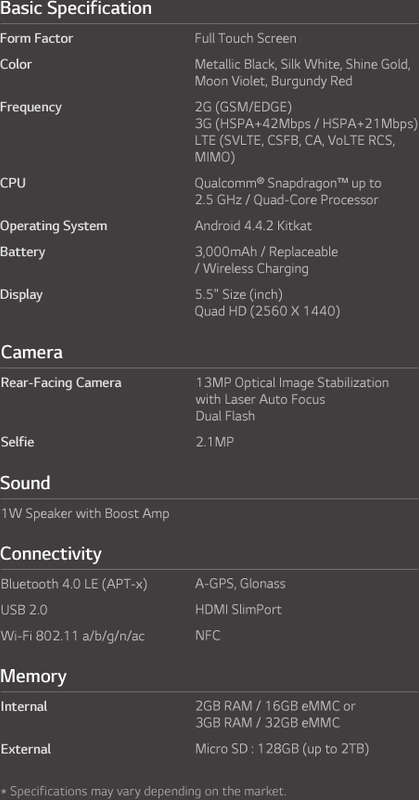
Task: Click the Basic Specification heading
Action: pos(76,9)
